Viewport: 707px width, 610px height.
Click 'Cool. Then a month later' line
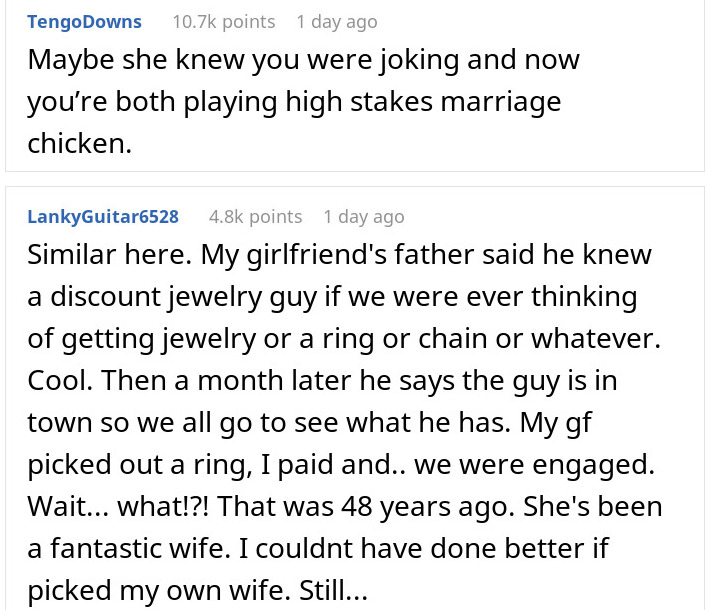tap(190, 380)
